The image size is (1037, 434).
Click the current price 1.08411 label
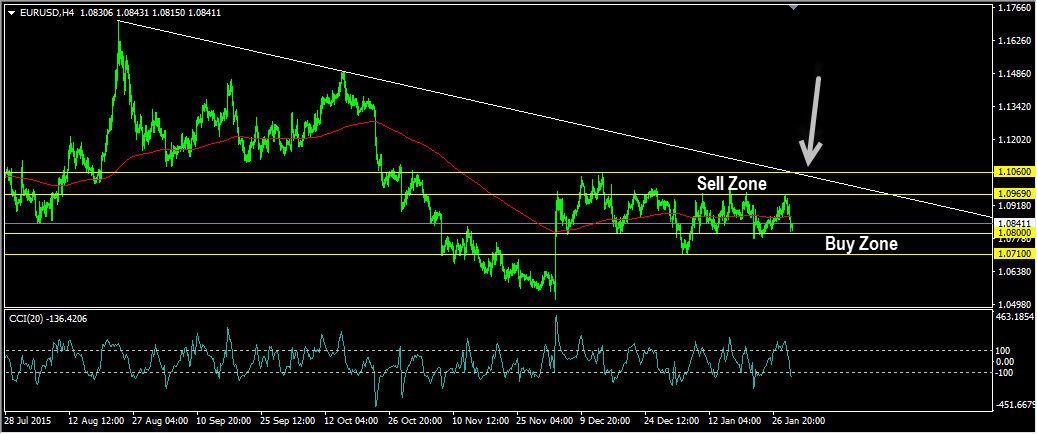1014,224
